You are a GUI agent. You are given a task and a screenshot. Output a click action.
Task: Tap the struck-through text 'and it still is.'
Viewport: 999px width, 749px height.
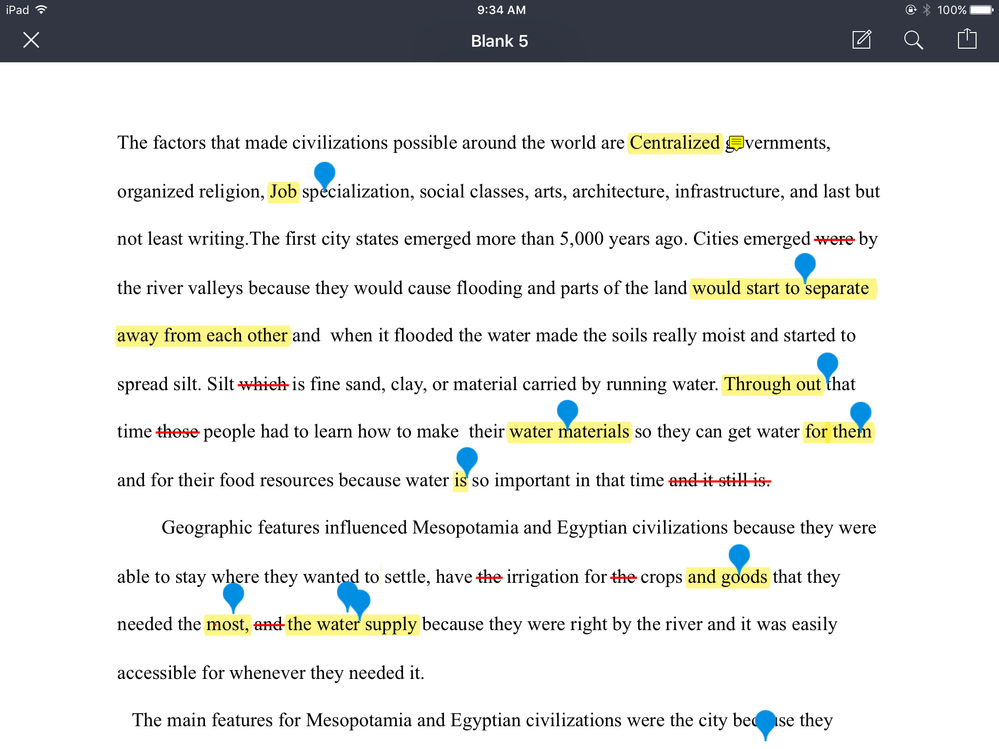click(x=719, y=481)
